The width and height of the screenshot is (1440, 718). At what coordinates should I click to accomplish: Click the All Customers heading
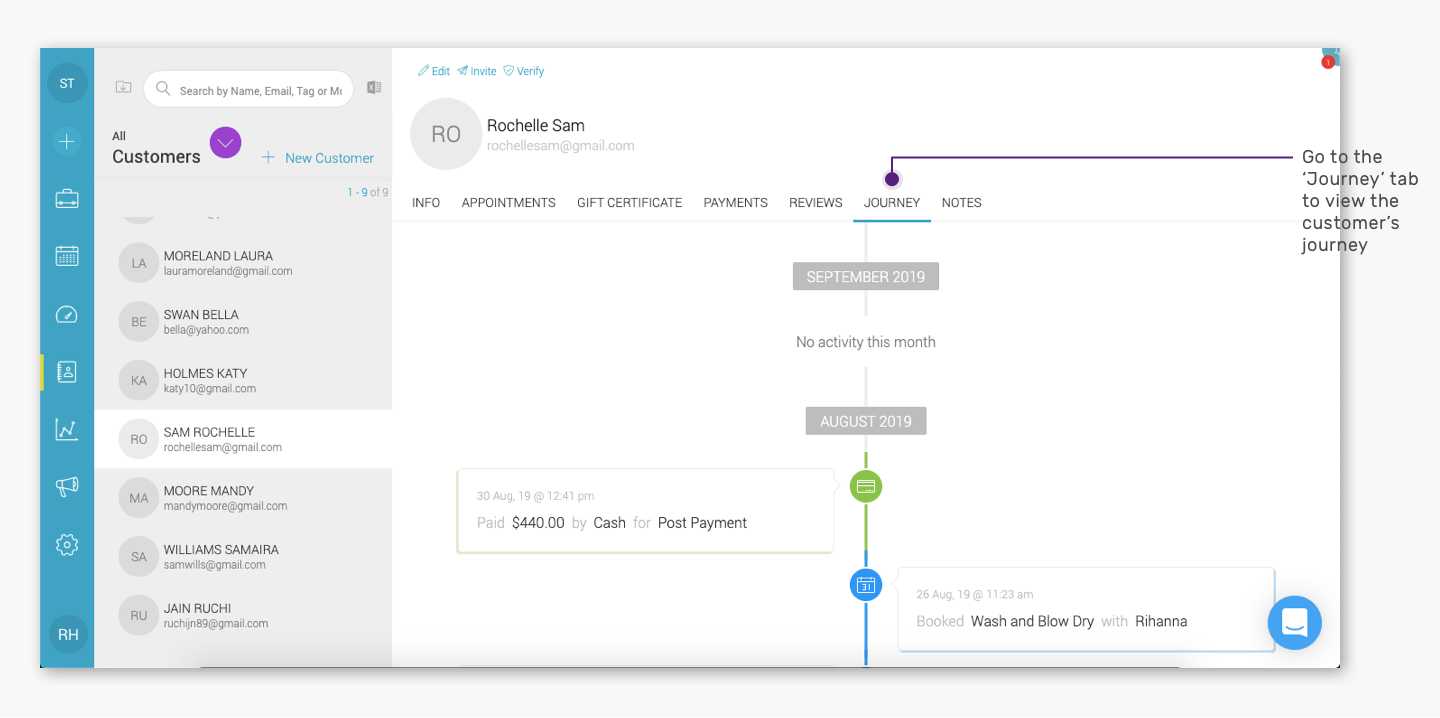pos(156,148)
